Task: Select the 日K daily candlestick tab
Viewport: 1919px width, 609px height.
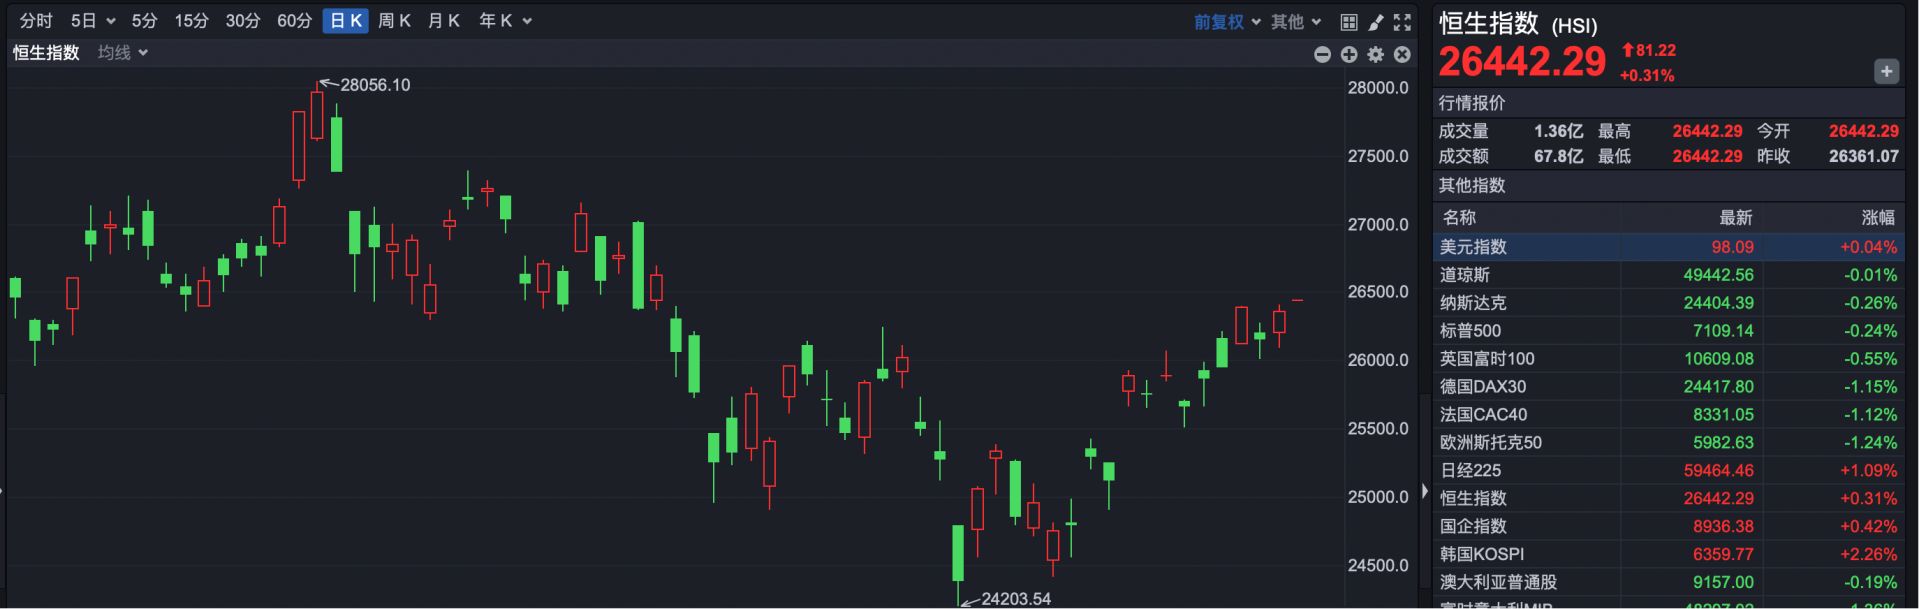Action: (346, 21)
